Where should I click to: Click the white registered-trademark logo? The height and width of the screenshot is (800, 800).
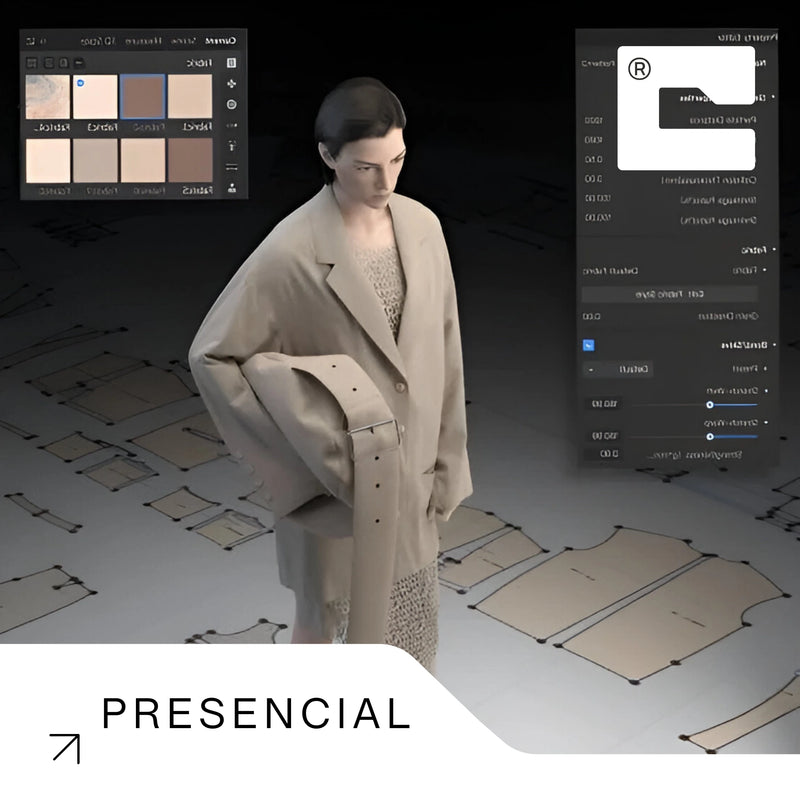(685, 108)
